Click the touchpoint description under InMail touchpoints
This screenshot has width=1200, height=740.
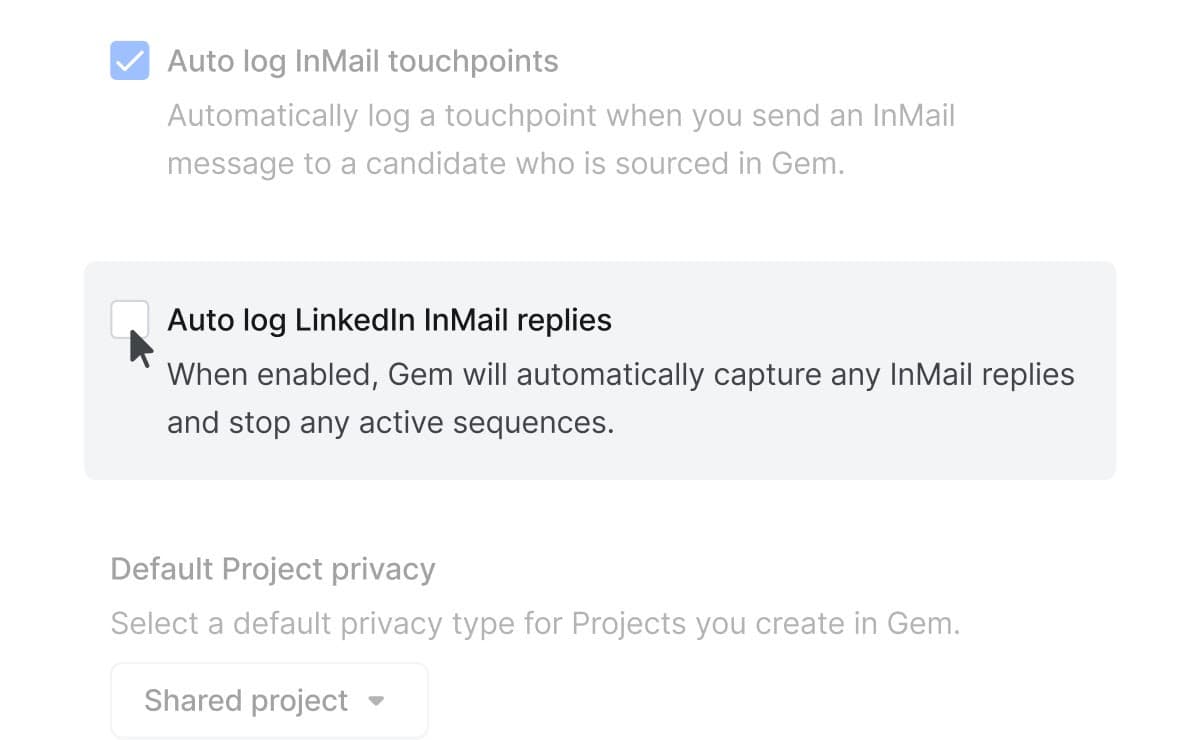click(561, 139)
